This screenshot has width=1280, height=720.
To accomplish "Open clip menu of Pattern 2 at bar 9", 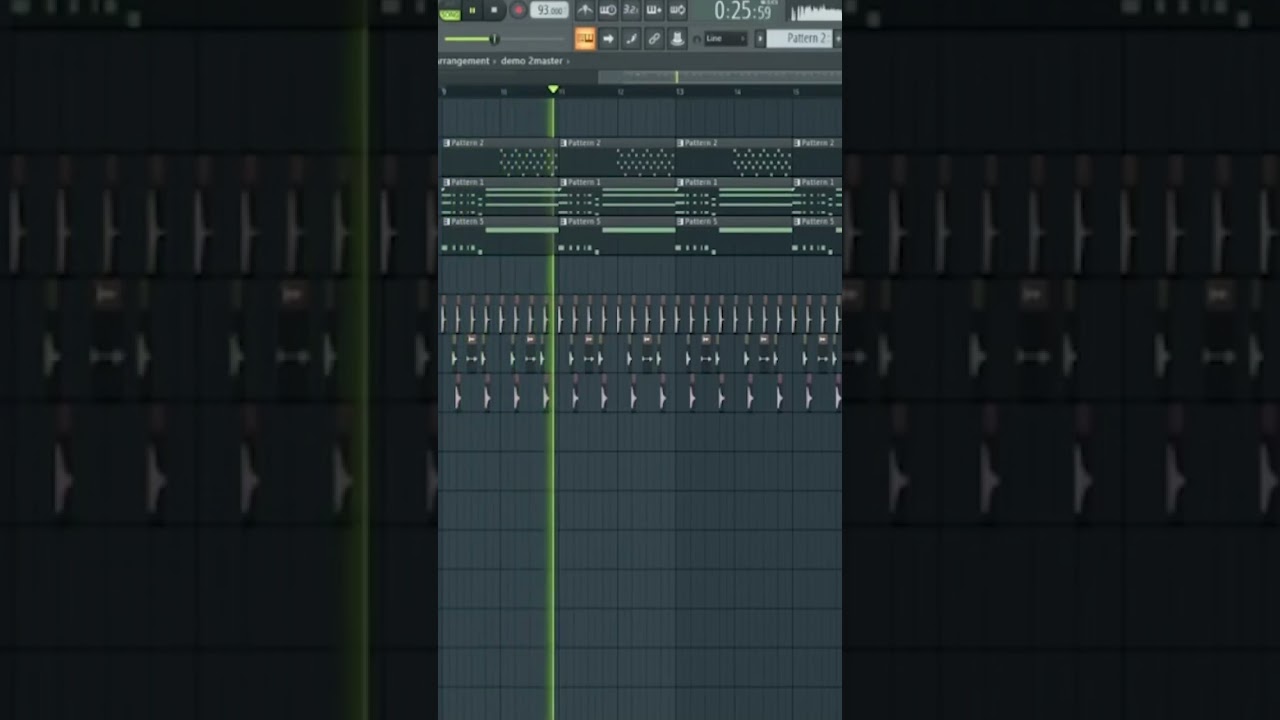I will coord(446,143).
